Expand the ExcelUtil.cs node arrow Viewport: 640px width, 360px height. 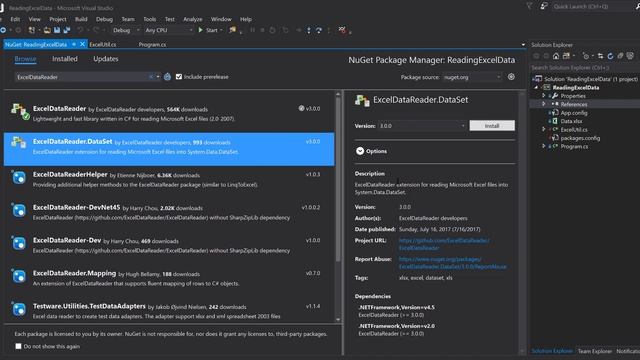(544, 129)
